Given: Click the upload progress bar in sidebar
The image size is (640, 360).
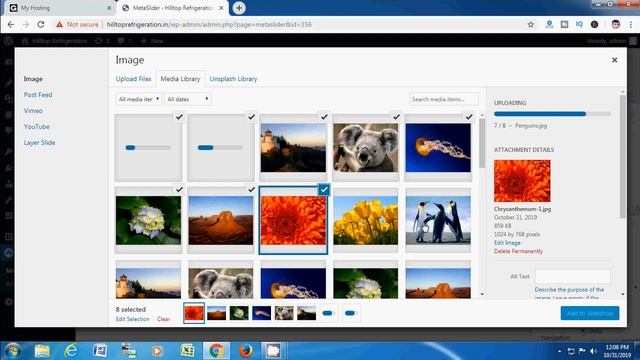Looking at the screenshot, I should (552, 114).
